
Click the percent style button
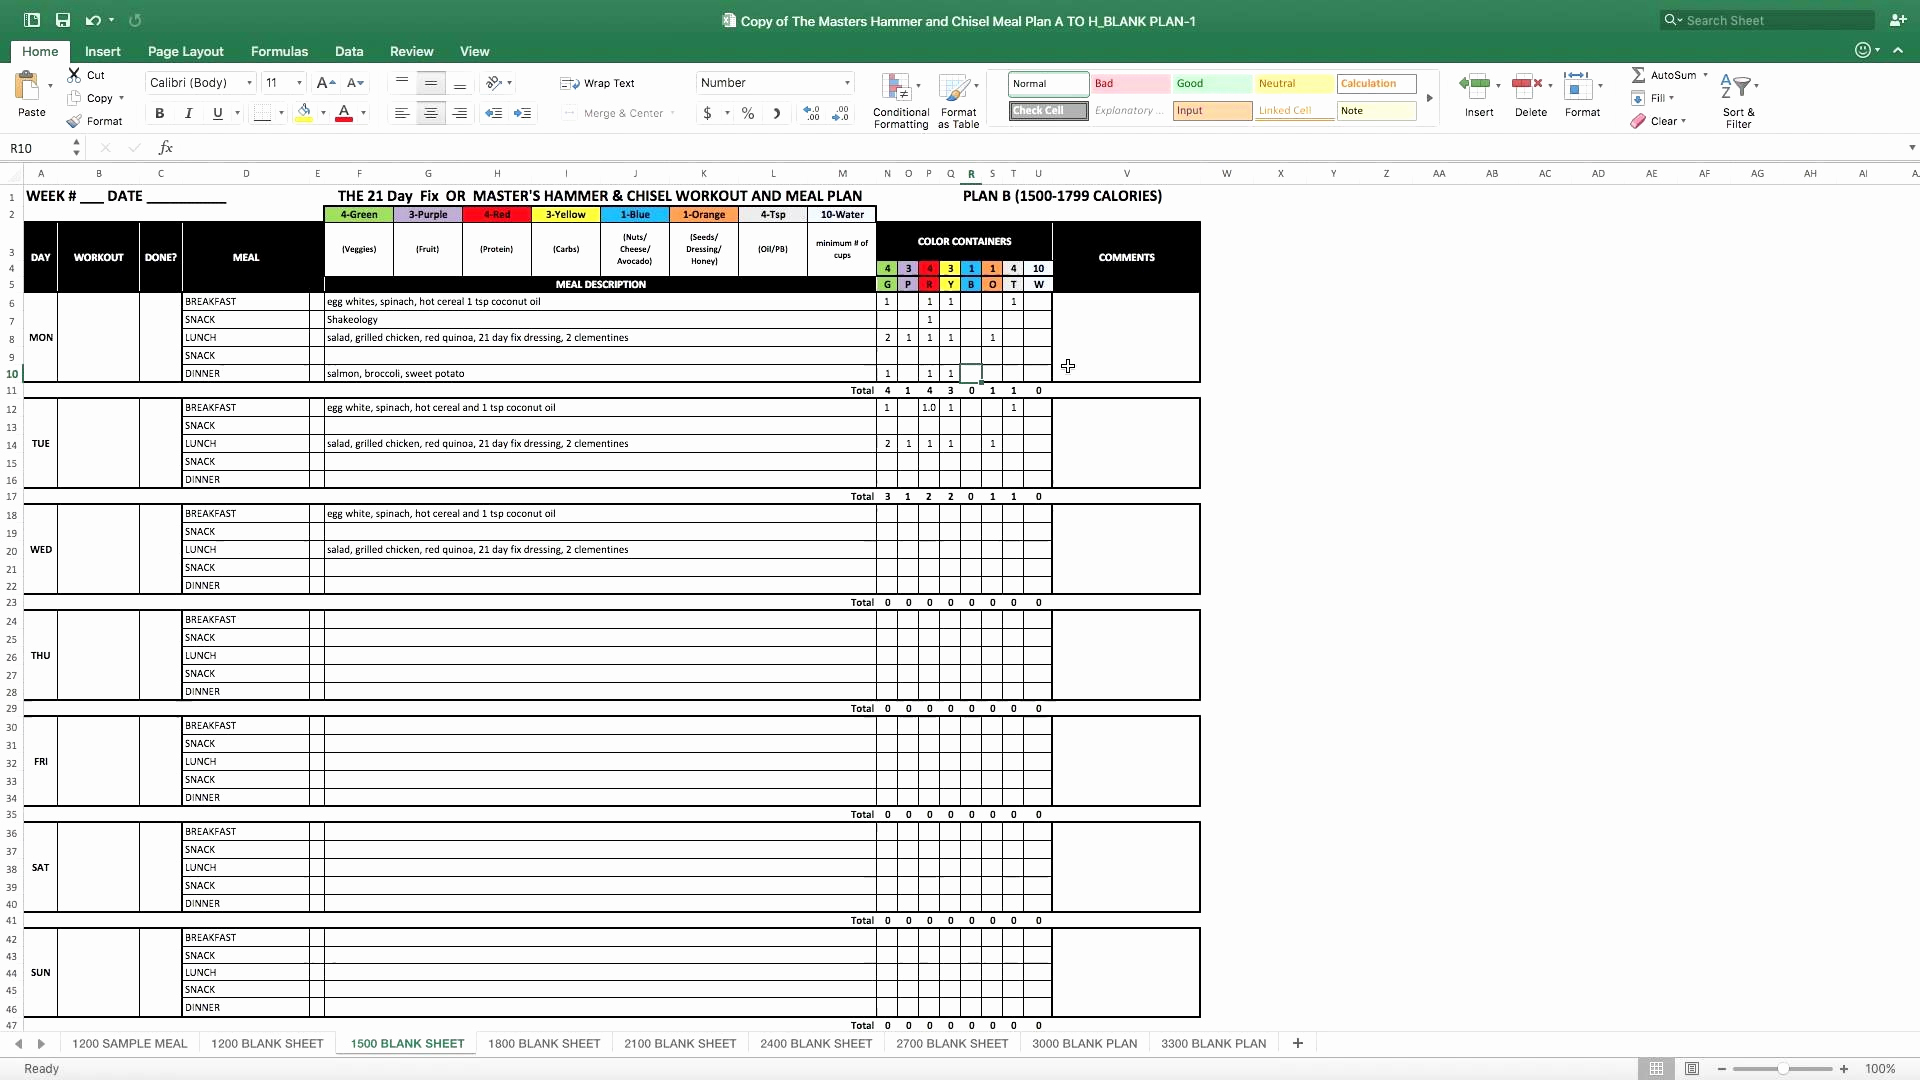coord(747,114)
